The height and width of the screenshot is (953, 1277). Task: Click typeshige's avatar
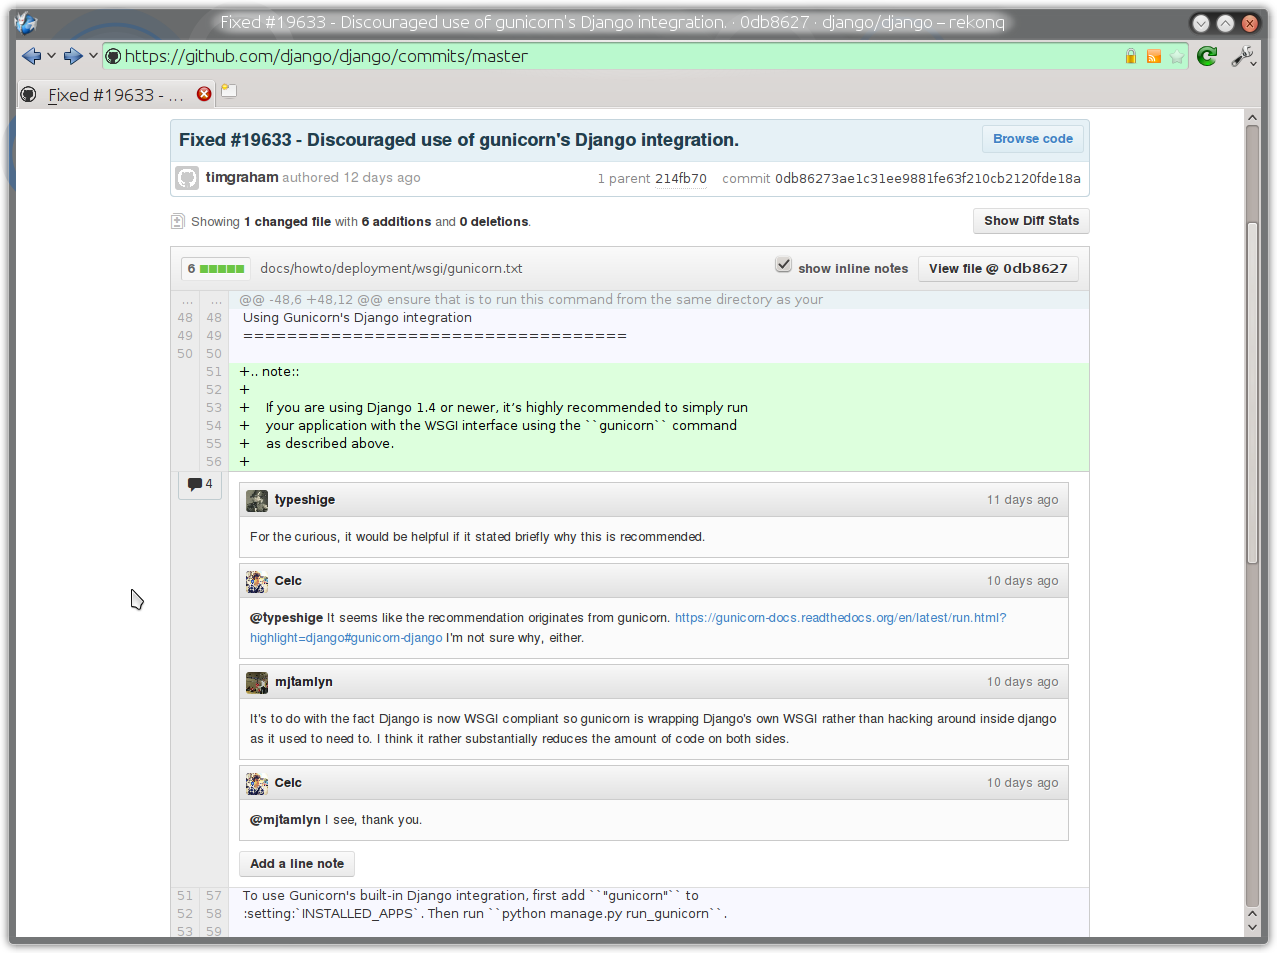[x=257, y=500]
